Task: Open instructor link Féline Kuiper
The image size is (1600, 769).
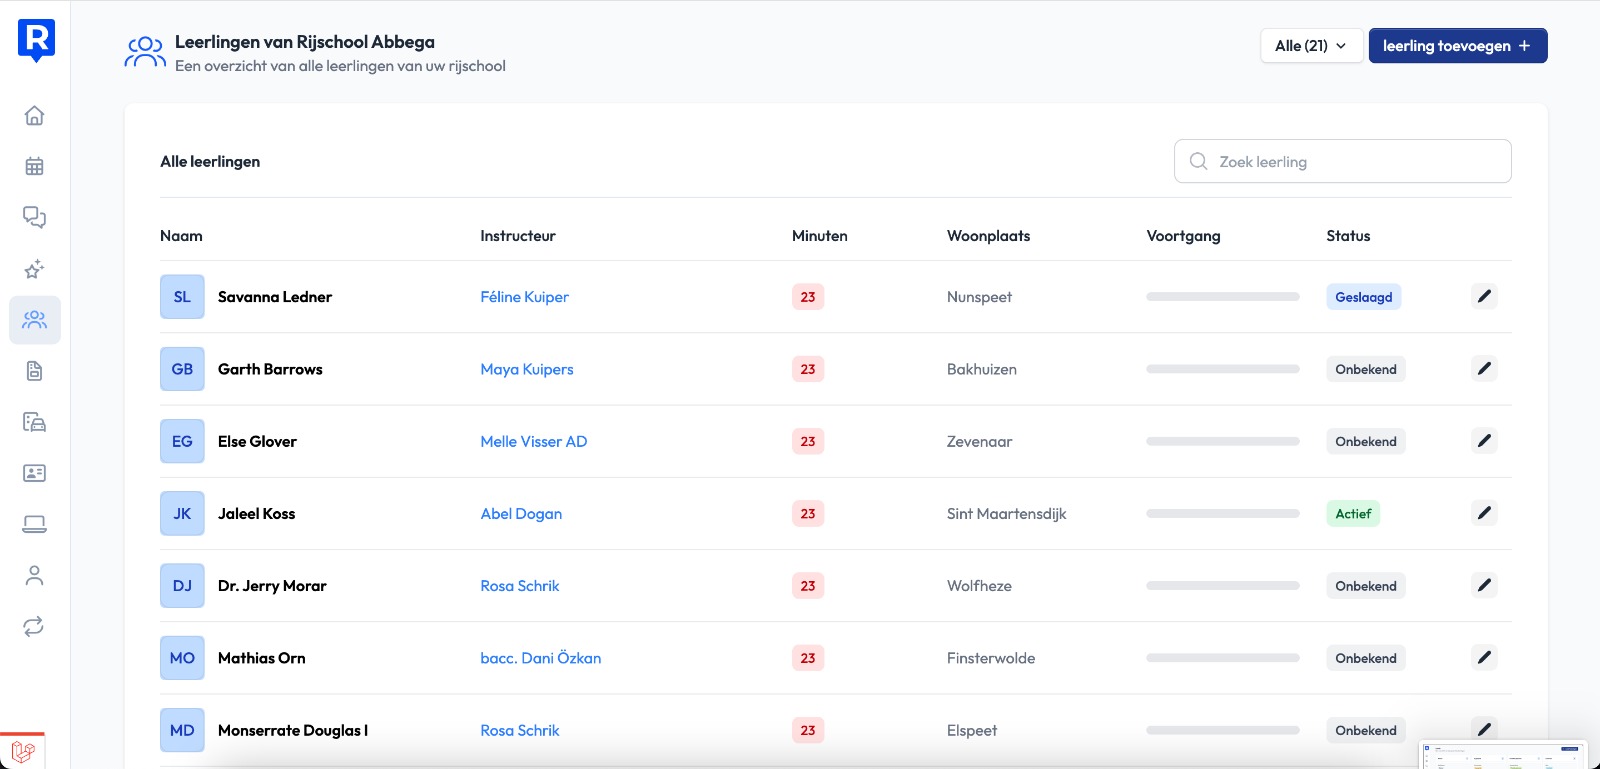Action: [x=524, y=297]
